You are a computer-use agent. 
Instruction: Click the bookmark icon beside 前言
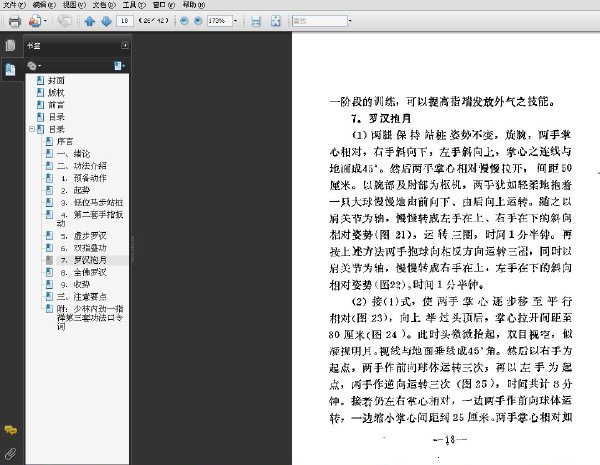[x=40, y=105]
